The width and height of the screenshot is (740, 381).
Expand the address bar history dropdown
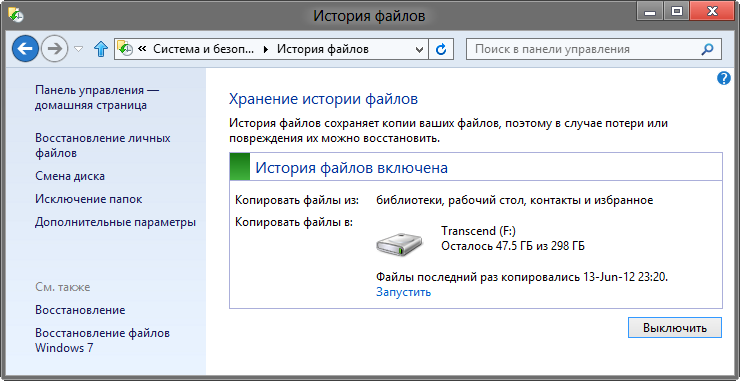click(x=419, y=49)
